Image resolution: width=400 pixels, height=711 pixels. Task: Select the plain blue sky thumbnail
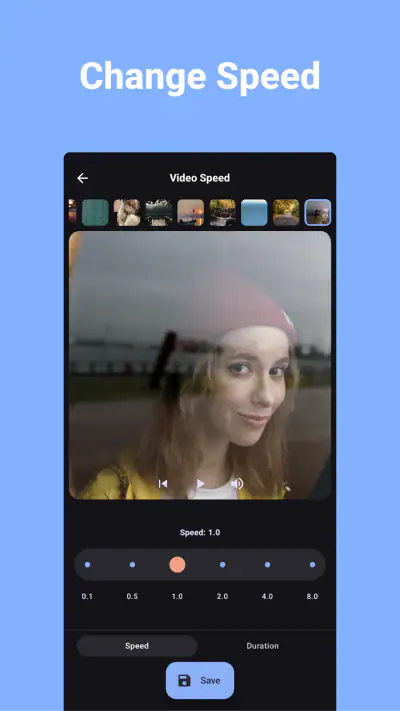[x=254, y=213]
